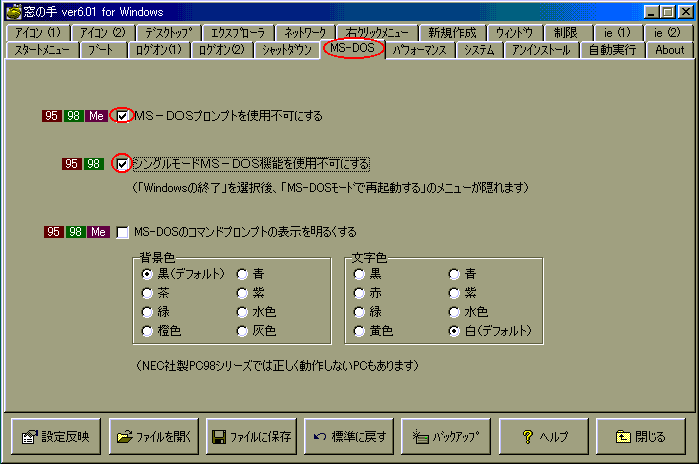The height and width of the screenshot is (464, 699).
Task: Switch to the ie (1) tab
Action: tap(617, 33)
